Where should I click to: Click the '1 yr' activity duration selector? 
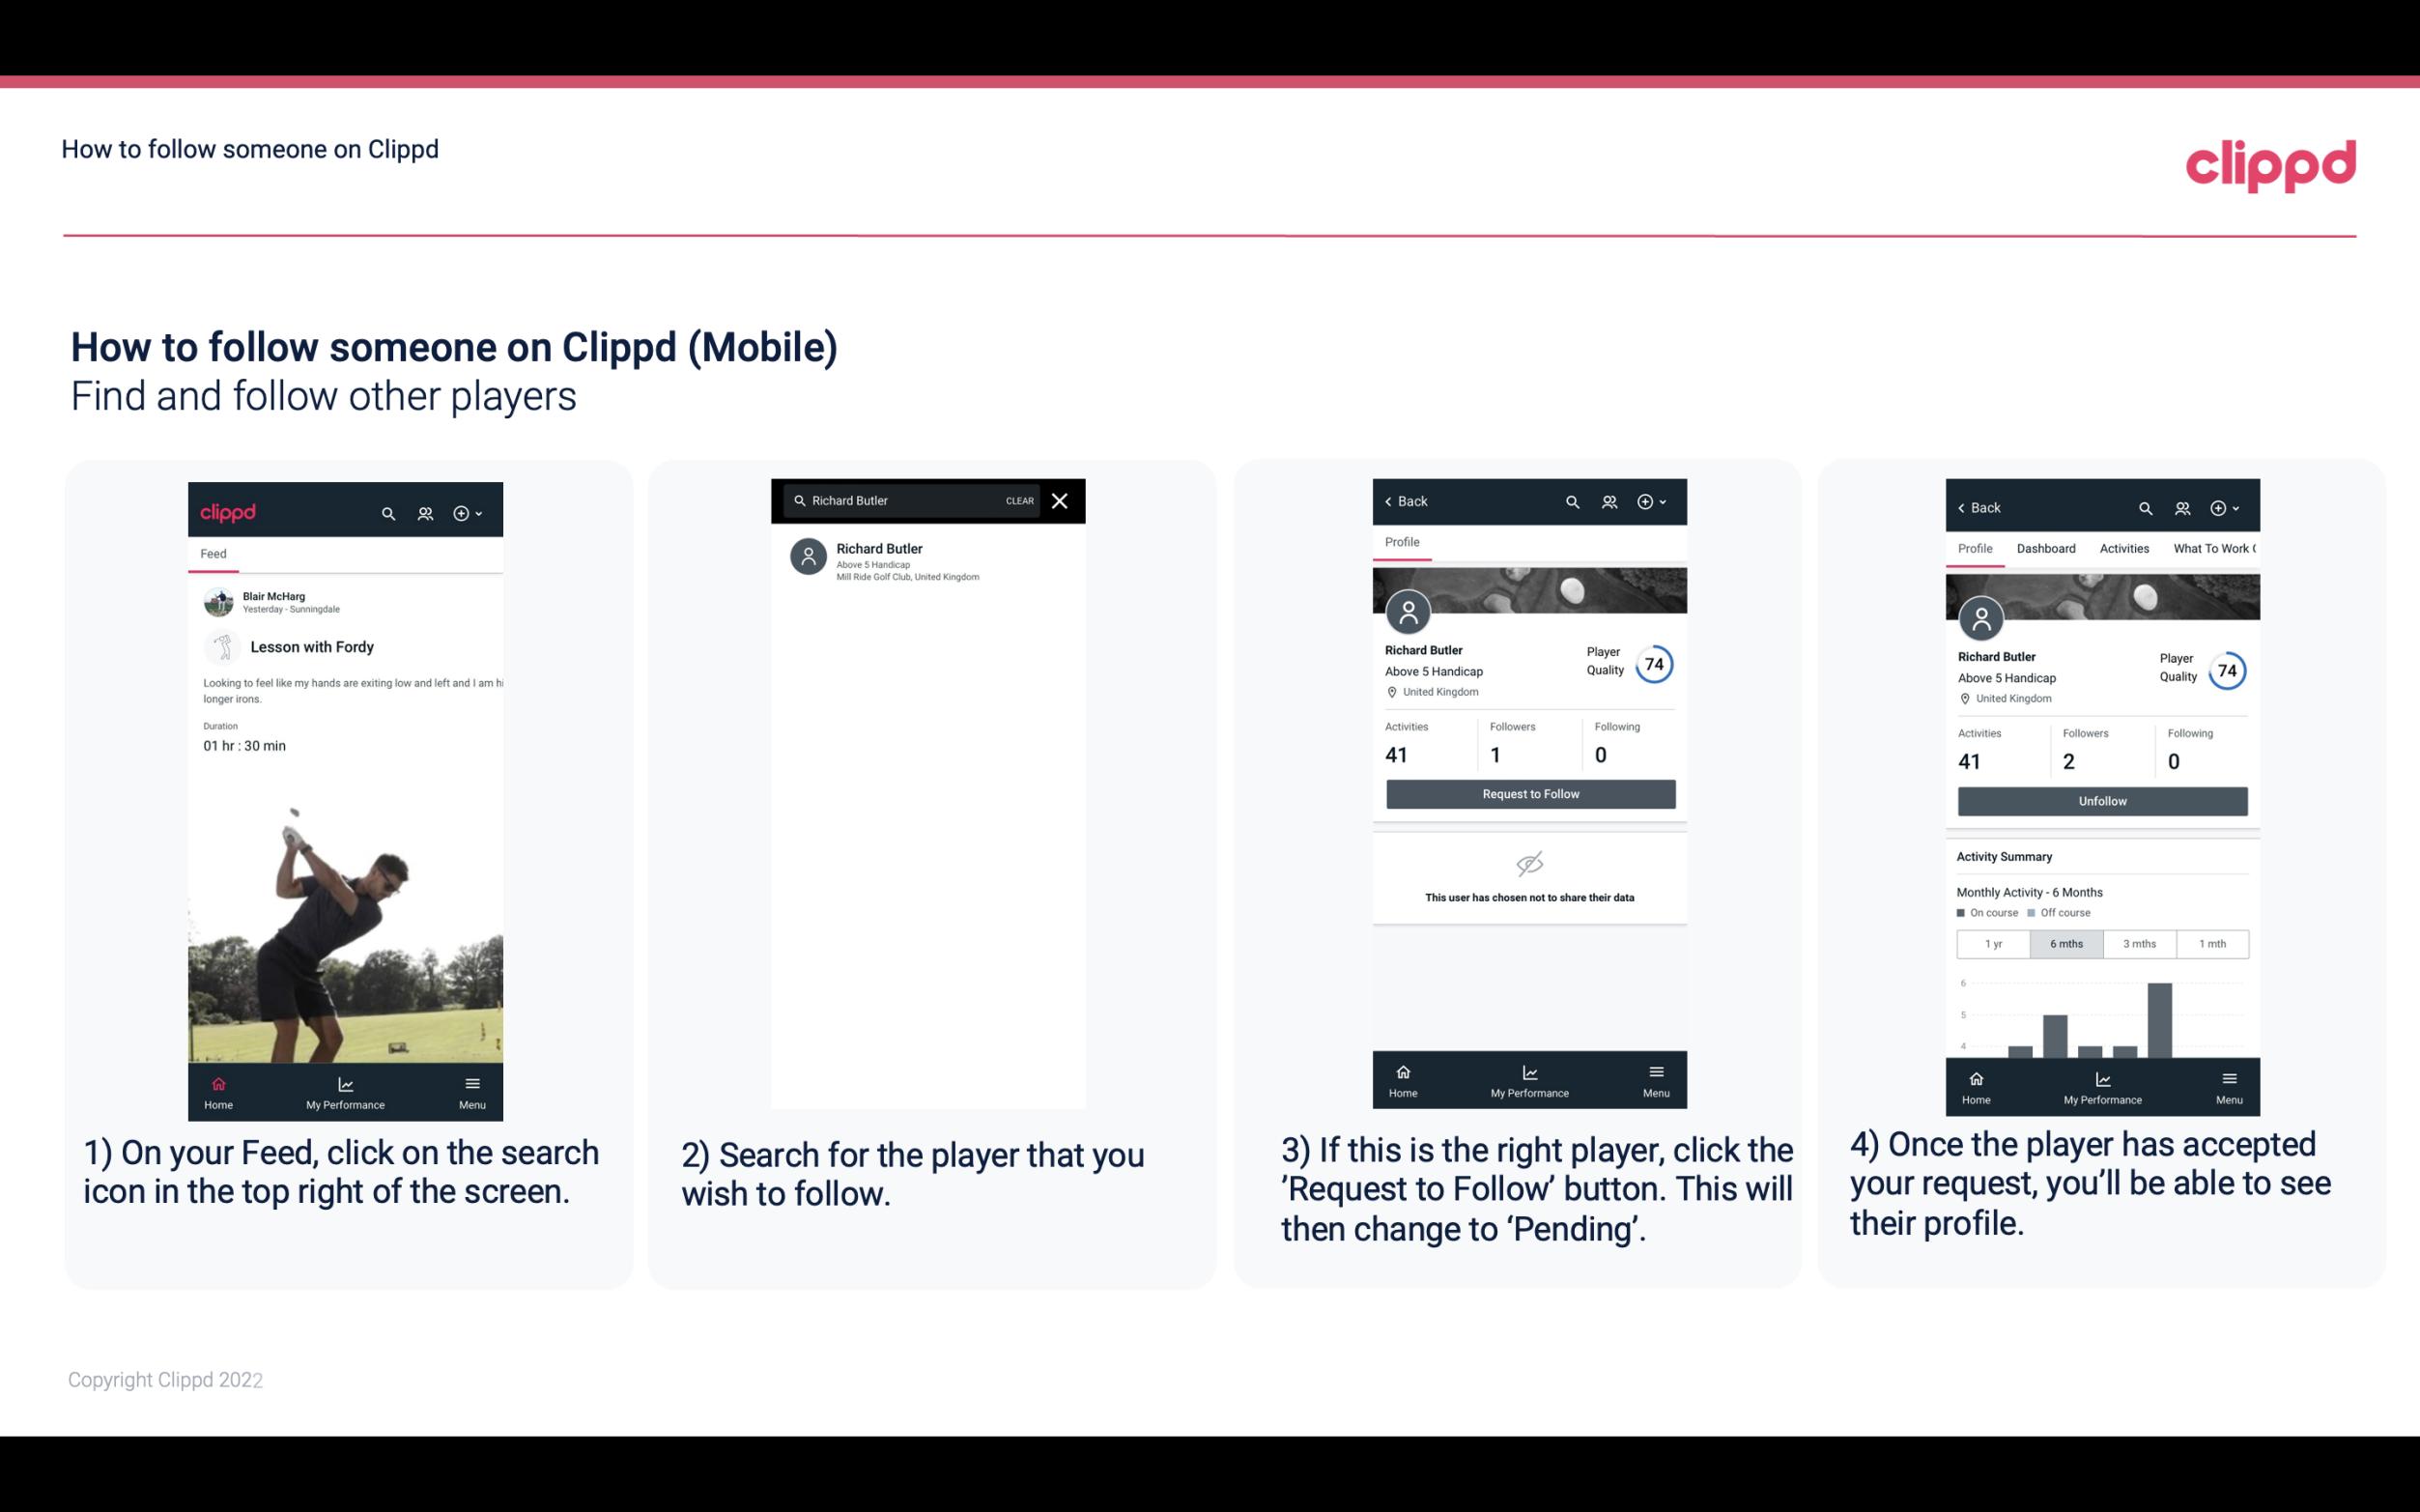pyautogui.click(x=1992, y=942)
